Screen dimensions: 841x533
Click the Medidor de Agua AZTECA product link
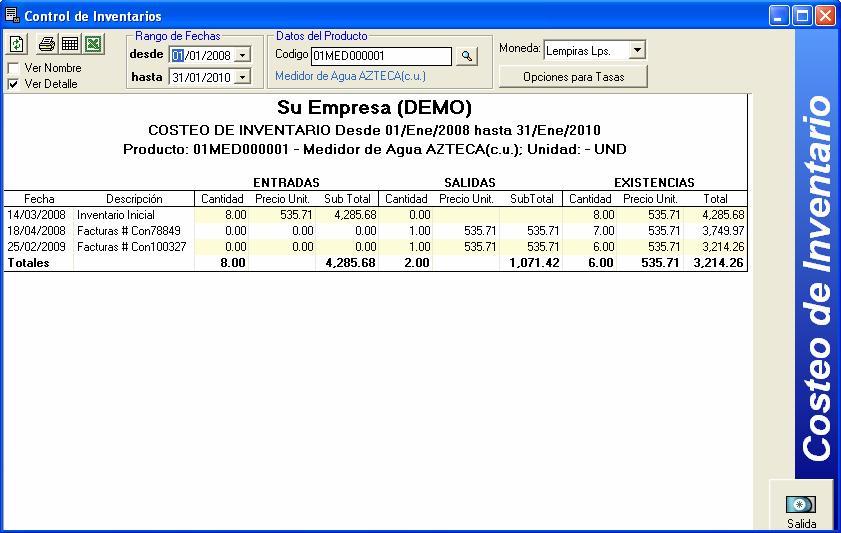pos(350,76)
